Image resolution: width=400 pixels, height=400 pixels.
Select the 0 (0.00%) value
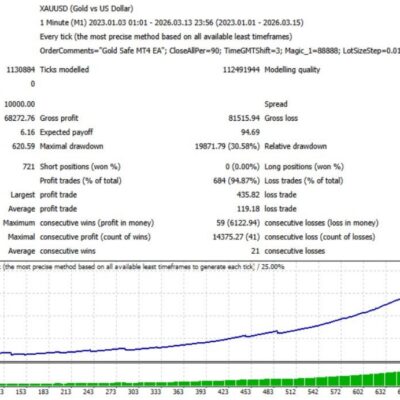[x=242, y=167]
